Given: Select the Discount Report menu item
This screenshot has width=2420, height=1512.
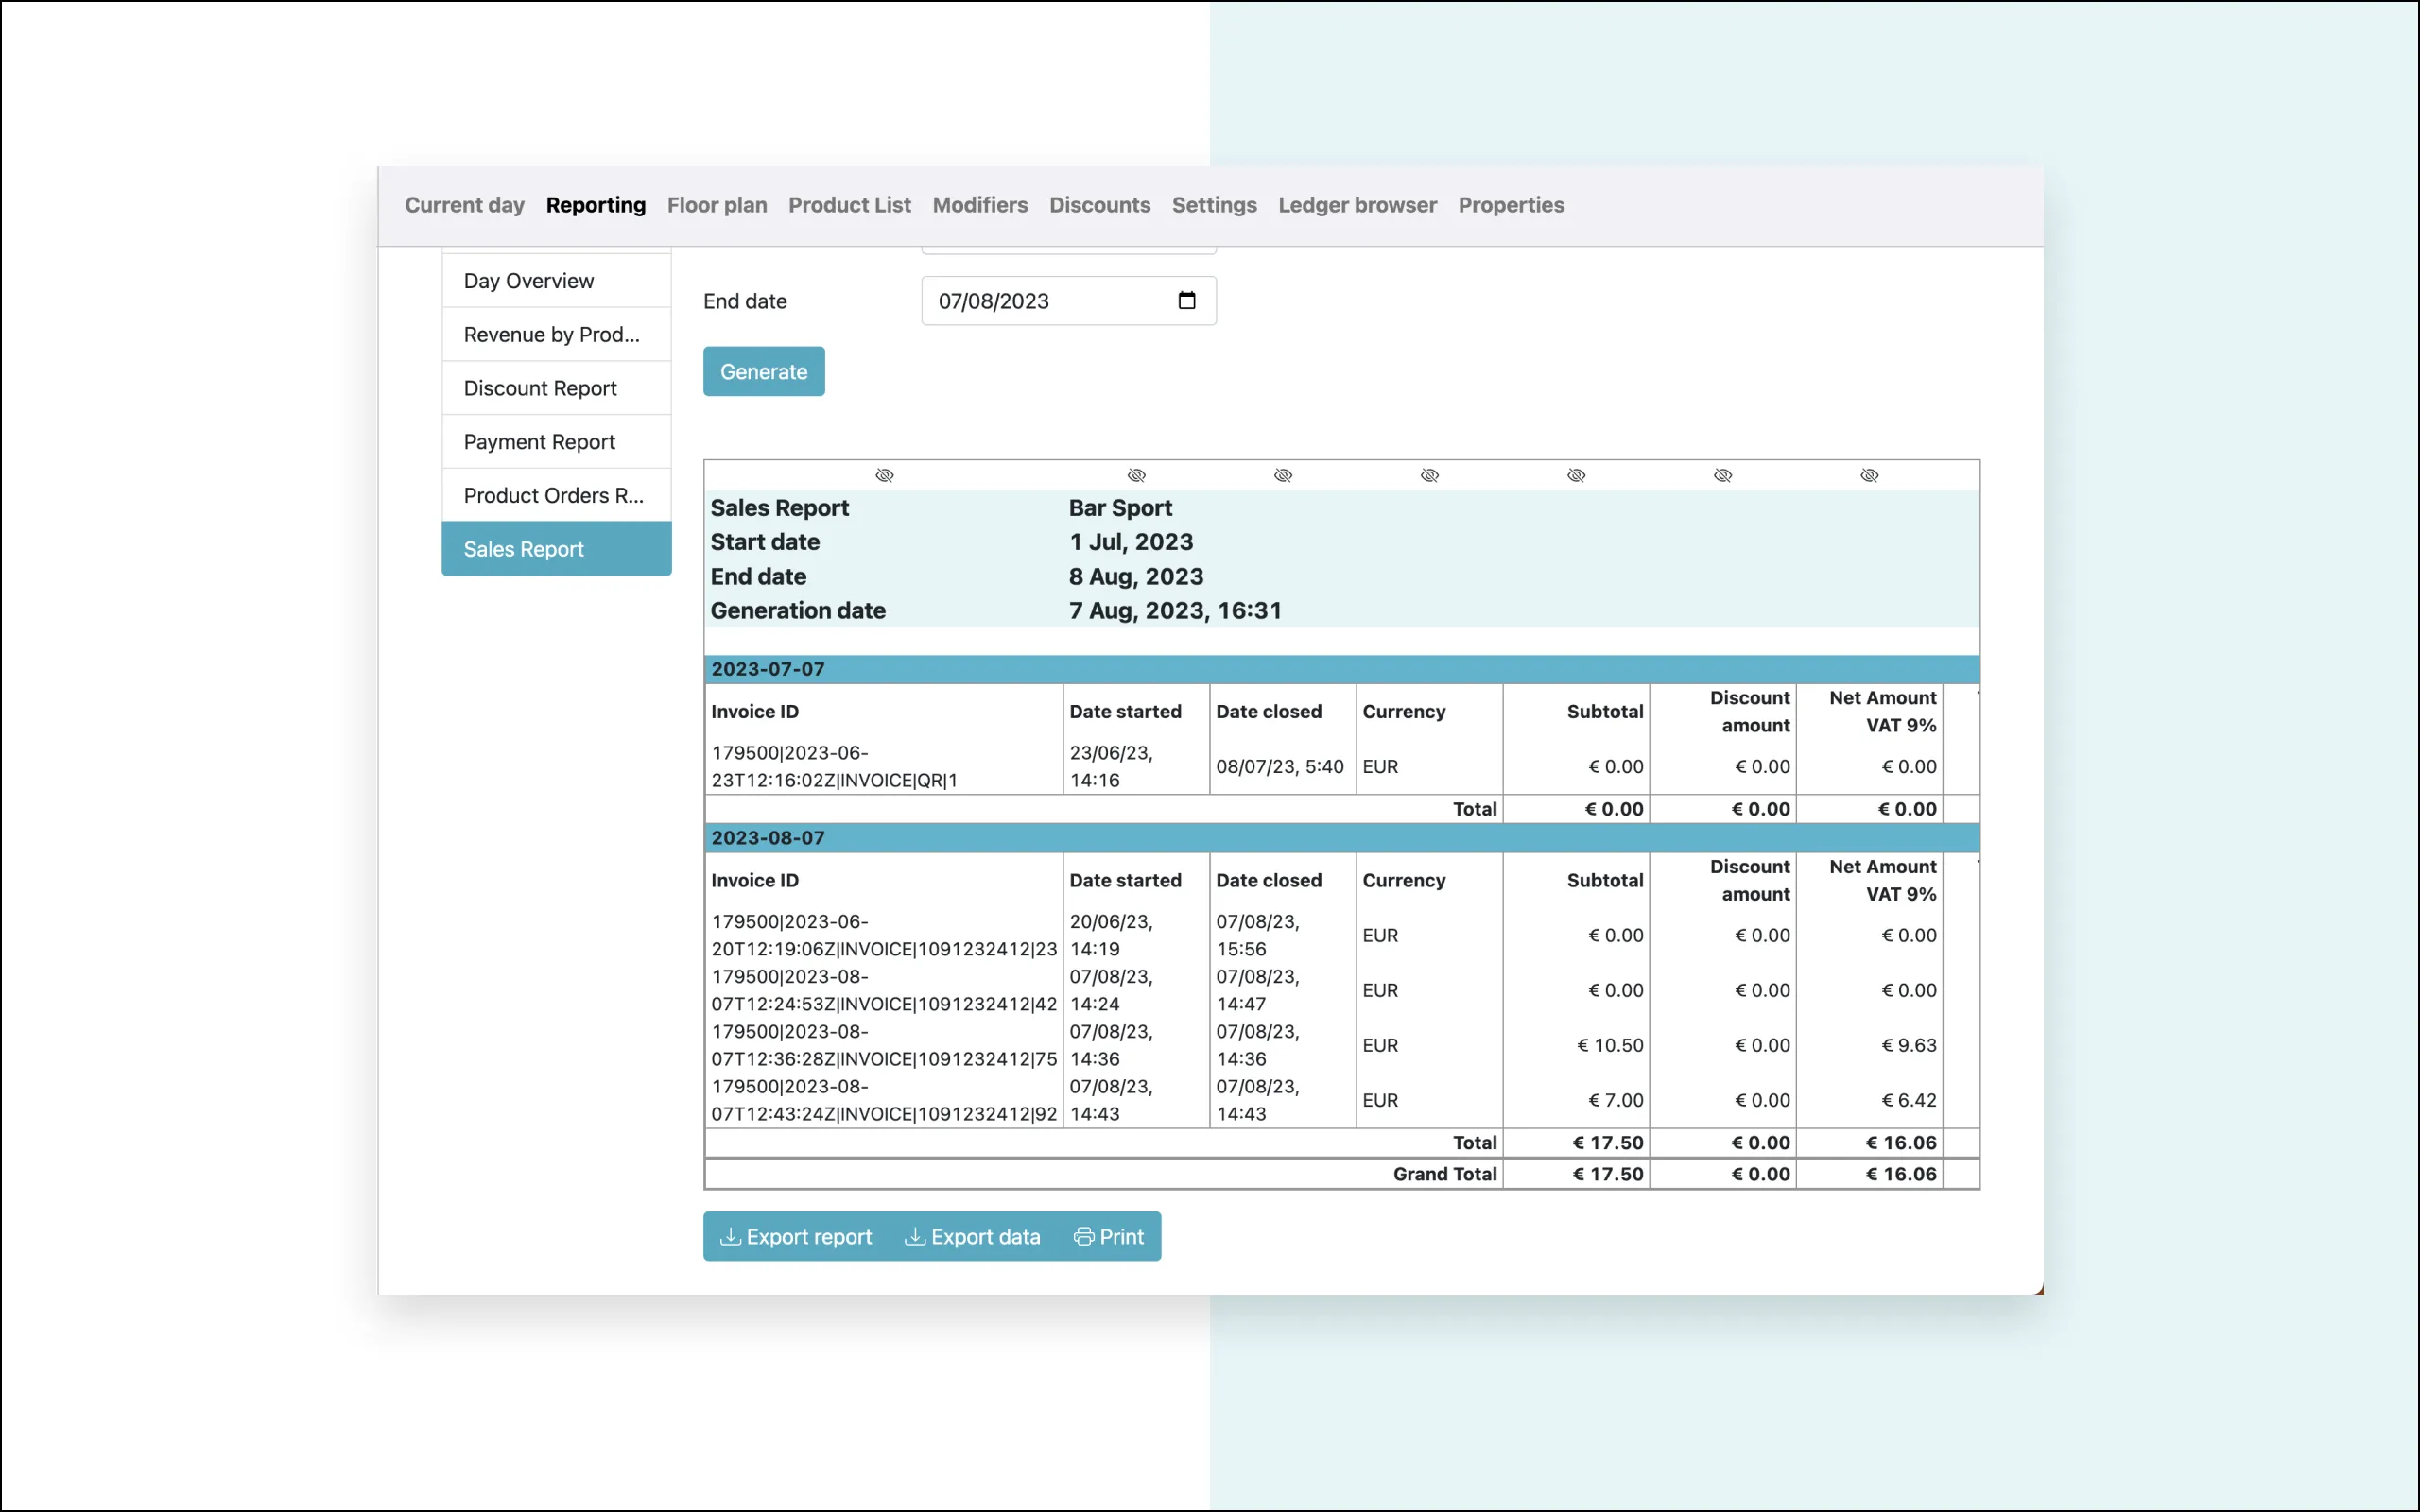Looking at the screenshot, I should 540,387.
